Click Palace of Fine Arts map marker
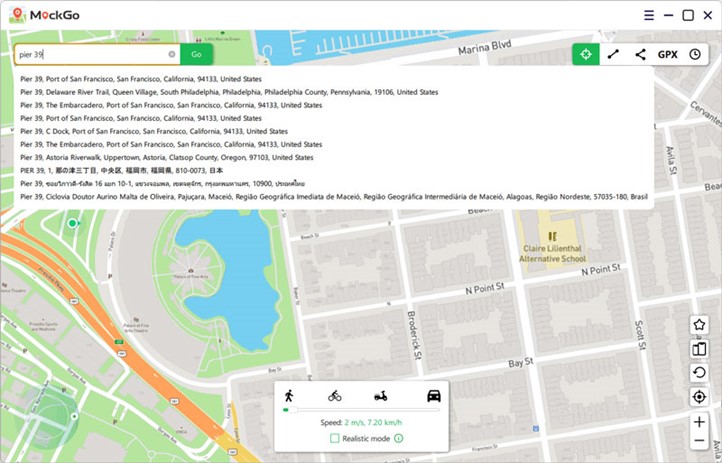The height and width of the screenshot is (463, 722). coord(191,271)
